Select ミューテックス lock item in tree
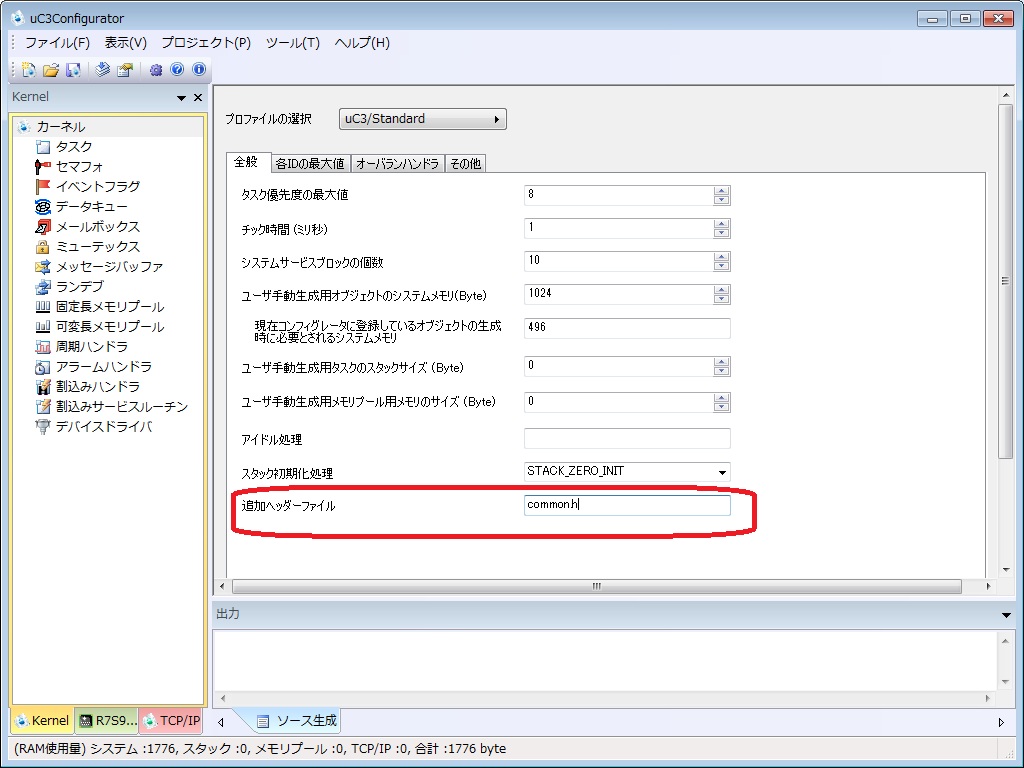This screenshot has width=1024, height=768. 97,247
